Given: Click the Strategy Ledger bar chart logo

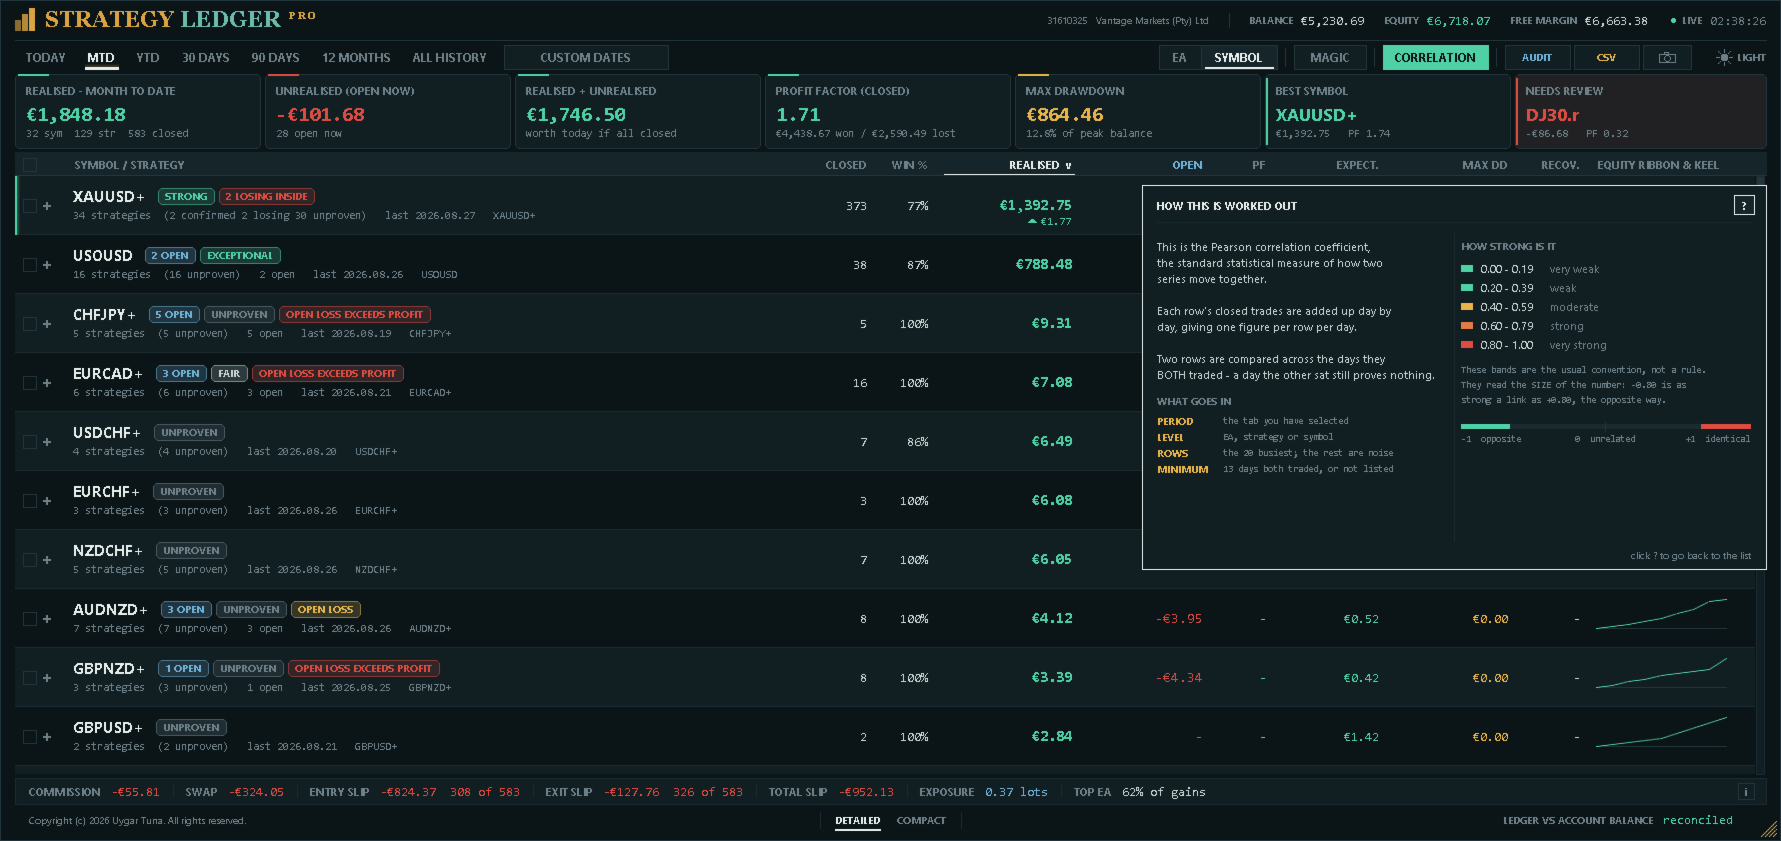Looking at the screenshot, I should click(25, 19).
